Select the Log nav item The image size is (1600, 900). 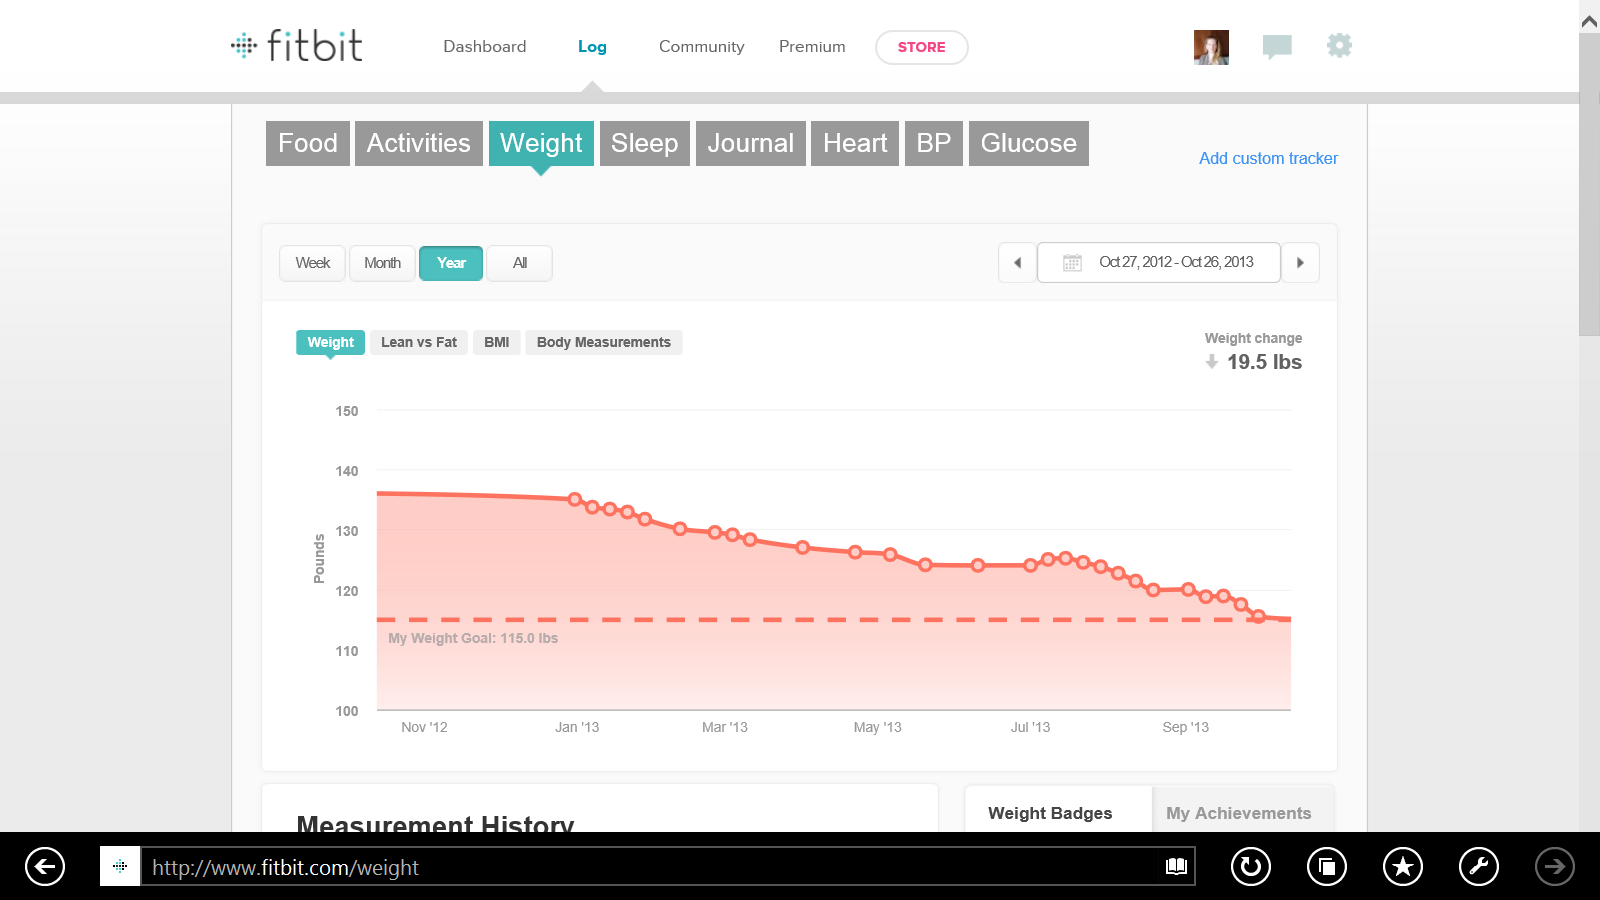(x=592, y=47)
